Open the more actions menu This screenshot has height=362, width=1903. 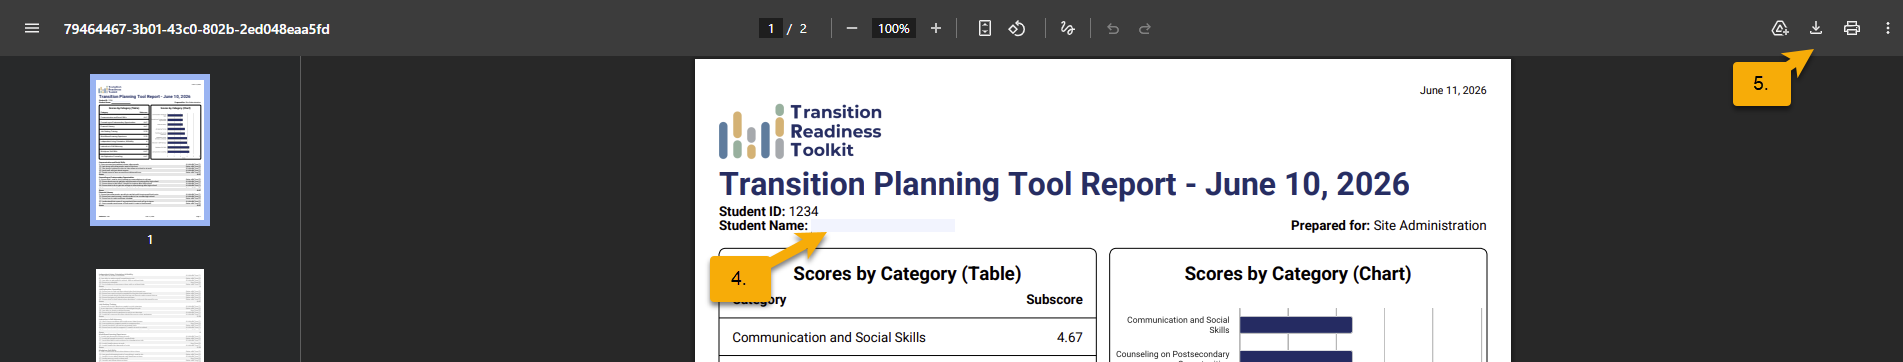point(1888,28)
